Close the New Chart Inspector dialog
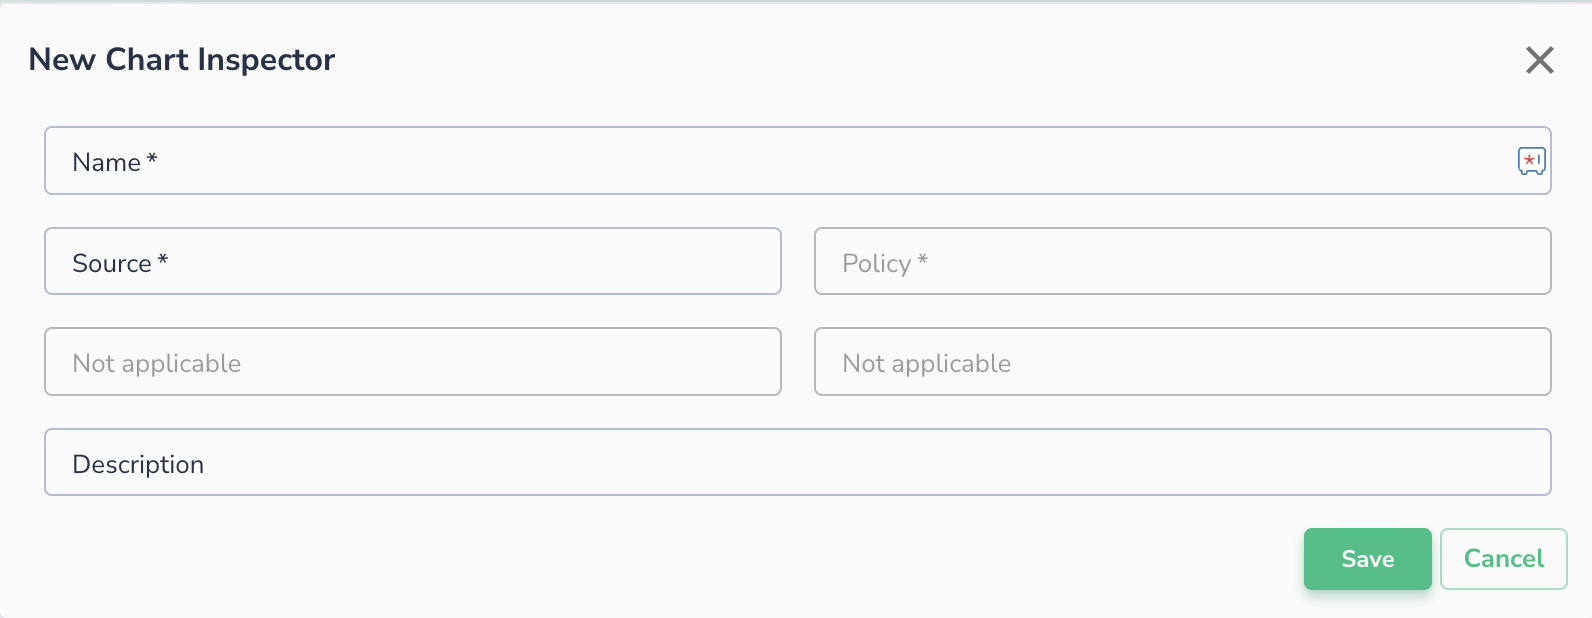1592x618 pixels. (1539, 60)
